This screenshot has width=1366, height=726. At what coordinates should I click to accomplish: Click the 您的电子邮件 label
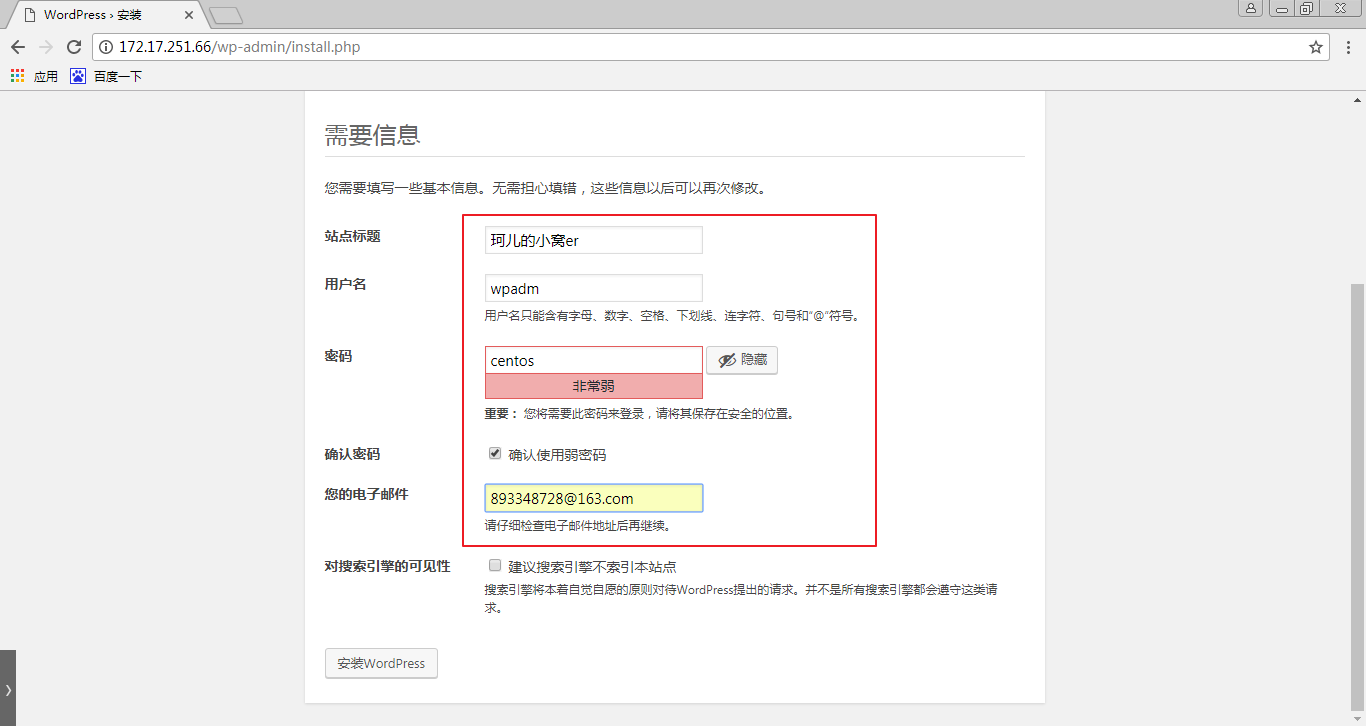(x=366, y=494)
